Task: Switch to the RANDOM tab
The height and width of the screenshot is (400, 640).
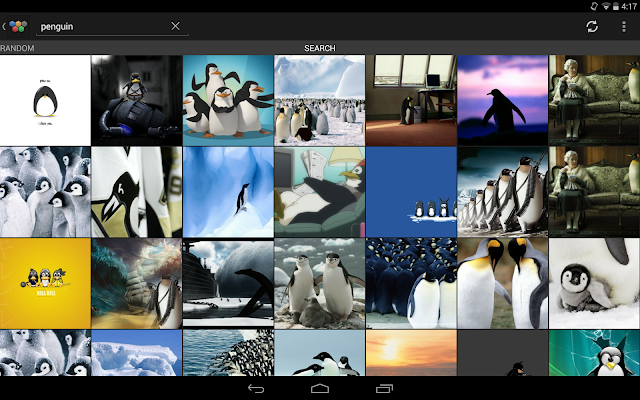Action: 17,48
